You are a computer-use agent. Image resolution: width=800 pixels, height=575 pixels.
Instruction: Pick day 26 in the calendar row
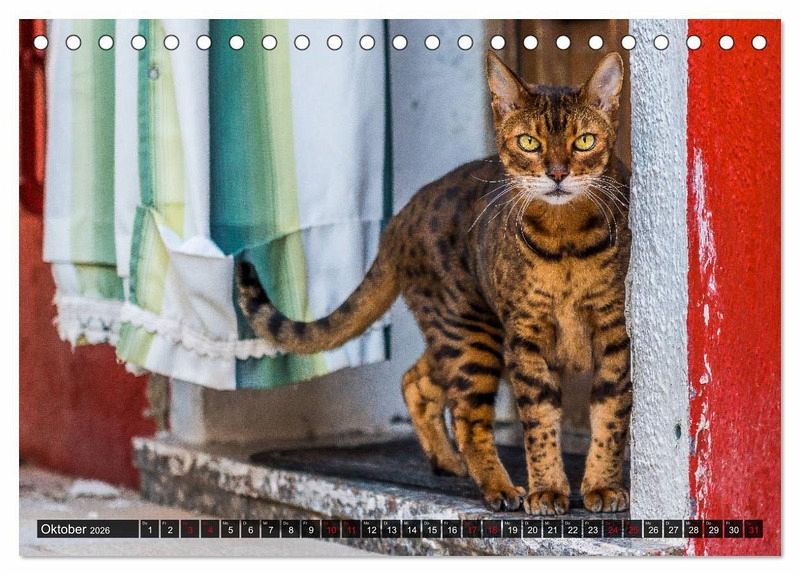point(653,529)
